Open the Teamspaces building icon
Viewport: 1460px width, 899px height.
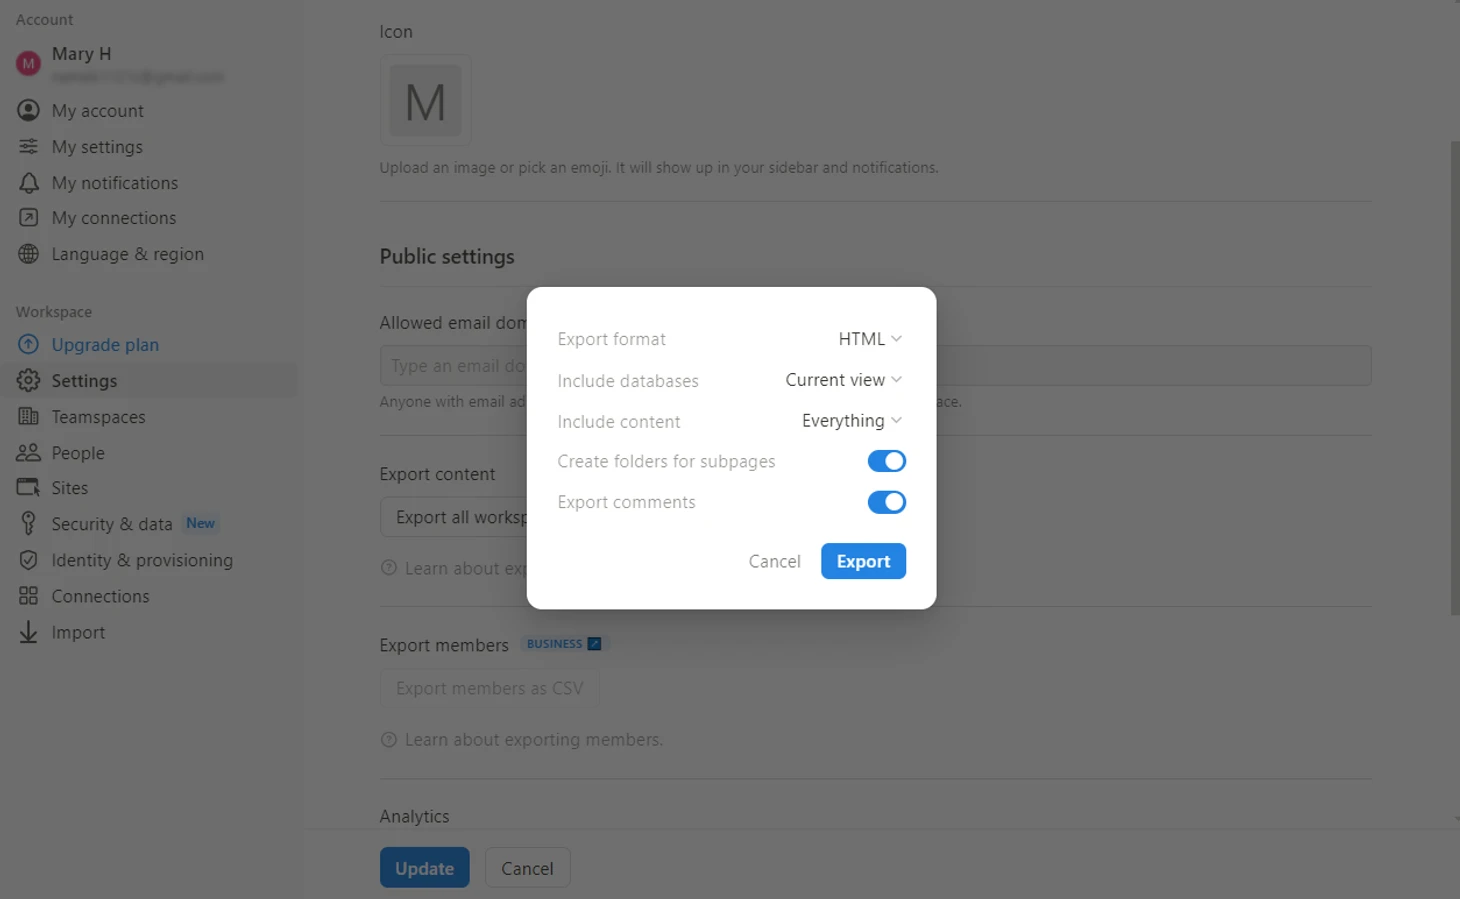[28, 416]
